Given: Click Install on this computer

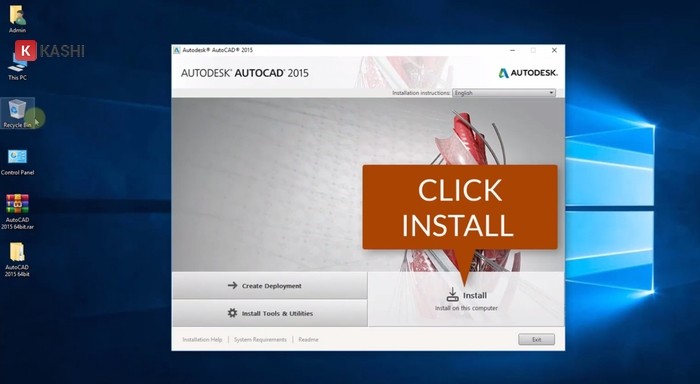Looking at the screenshot, I should click(x=466, y=299).
